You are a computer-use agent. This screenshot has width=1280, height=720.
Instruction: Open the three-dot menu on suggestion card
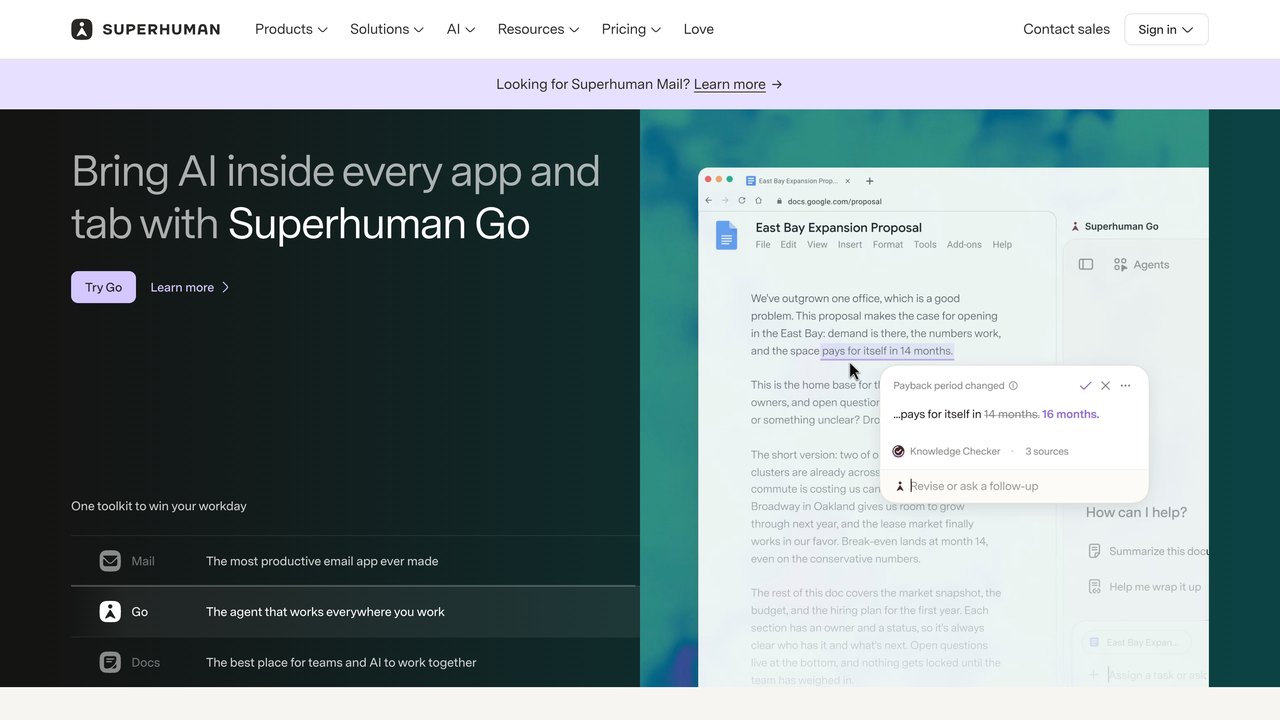1125,385
